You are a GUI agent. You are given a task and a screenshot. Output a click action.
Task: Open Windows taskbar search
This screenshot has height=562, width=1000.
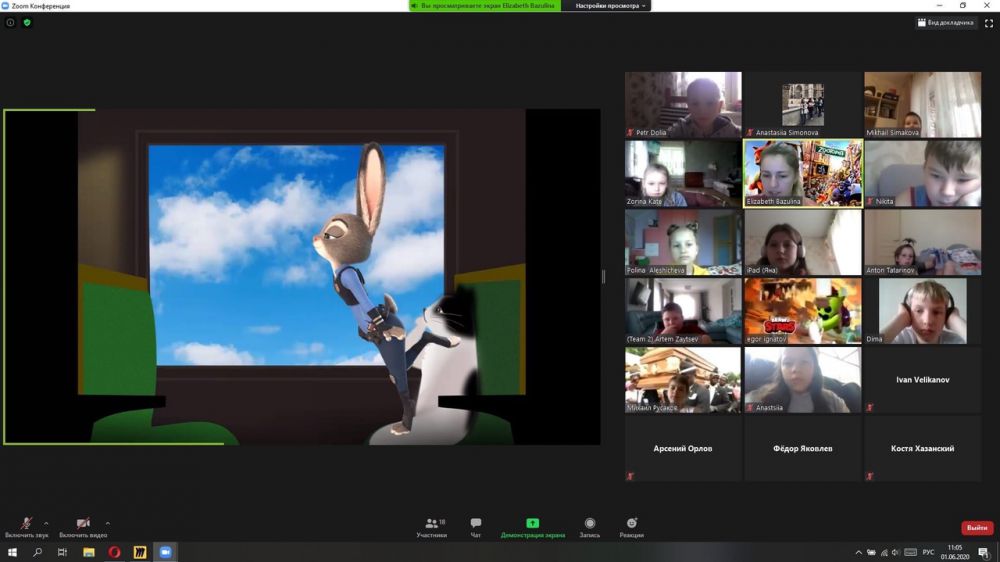click(37, 552)
